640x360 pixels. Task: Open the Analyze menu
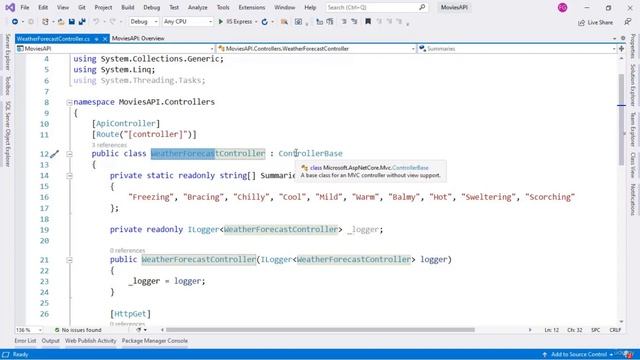coord(198,7)
